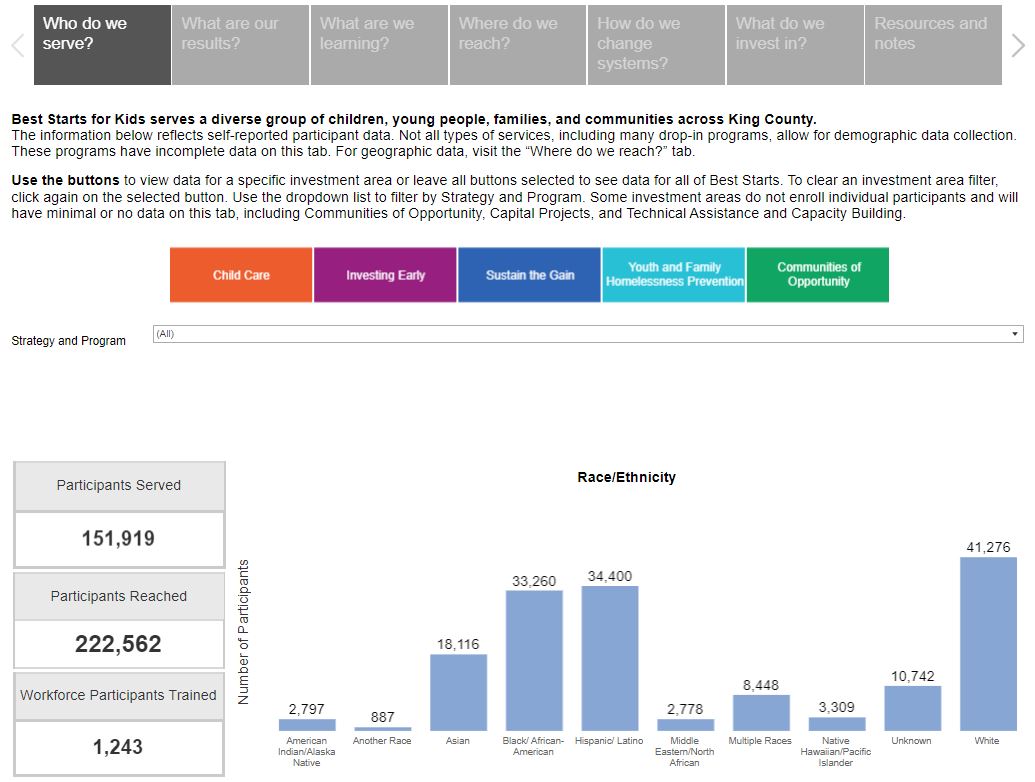Click the dropdown arrow on the right
This screenshot has width=1035, height=782.
pyautogui.click(x=1015, y=332)
